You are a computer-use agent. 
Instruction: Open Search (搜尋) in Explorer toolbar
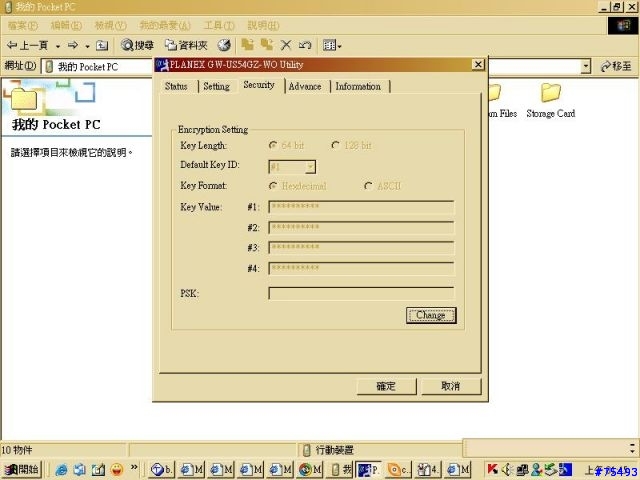click(x=138, y=45)
